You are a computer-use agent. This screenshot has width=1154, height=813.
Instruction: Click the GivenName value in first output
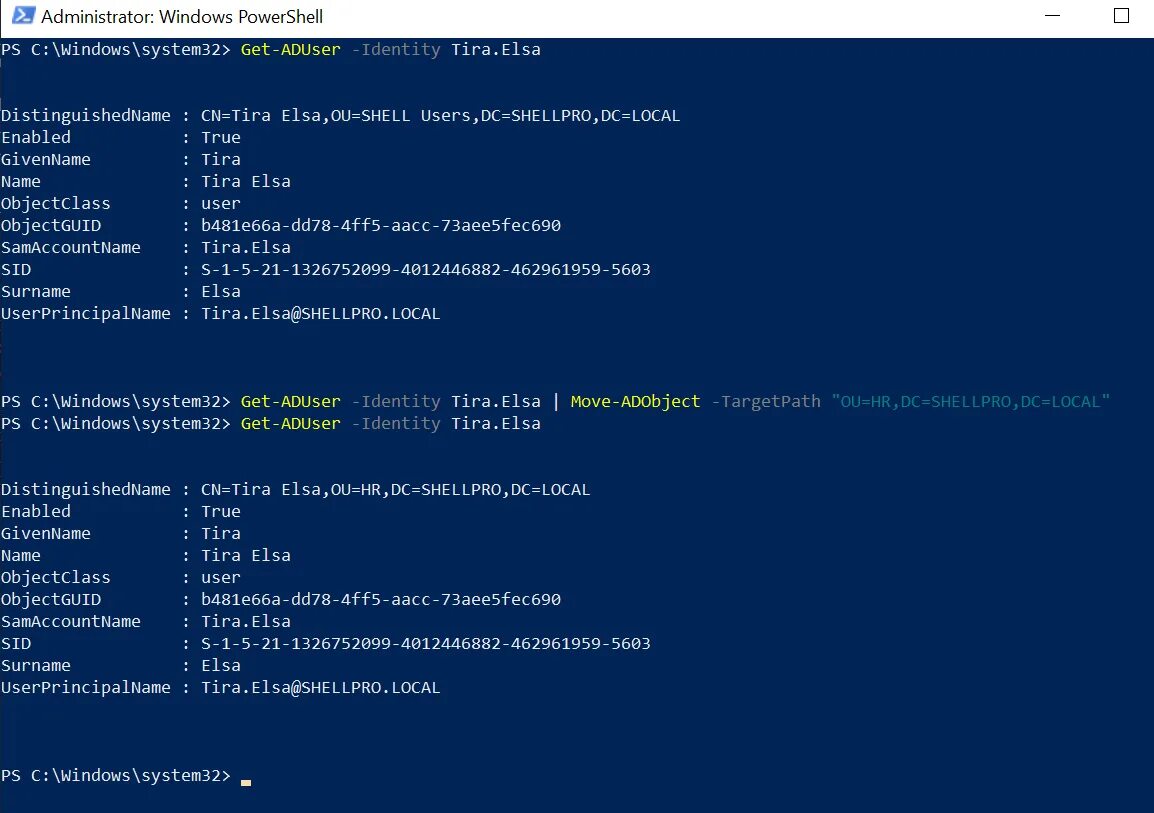(x=220, y=159)
